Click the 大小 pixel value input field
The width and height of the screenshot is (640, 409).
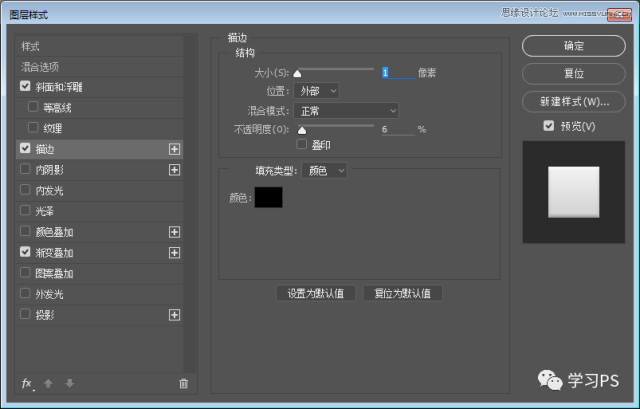397,72
